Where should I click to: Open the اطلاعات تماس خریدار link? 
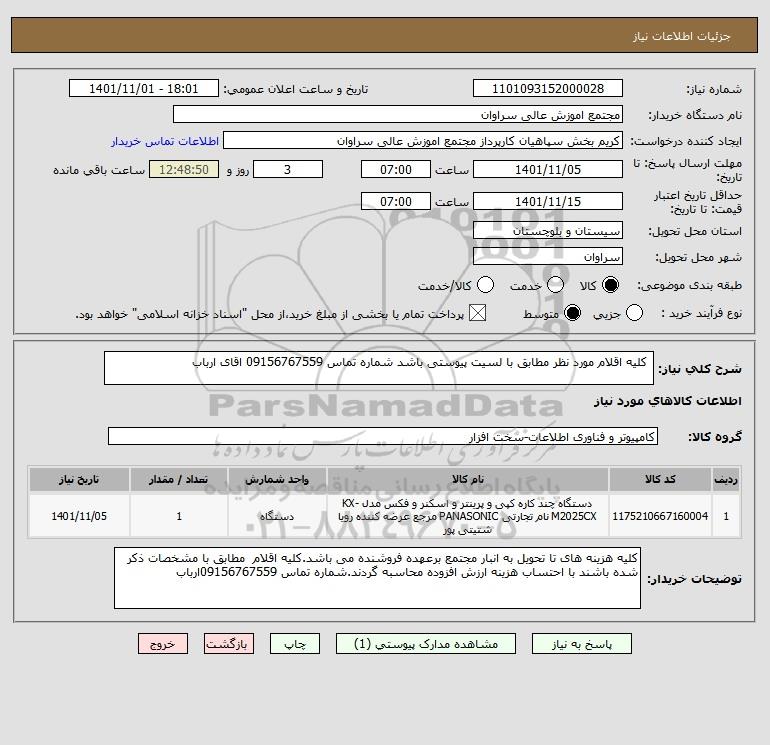[x=165, y=141]
